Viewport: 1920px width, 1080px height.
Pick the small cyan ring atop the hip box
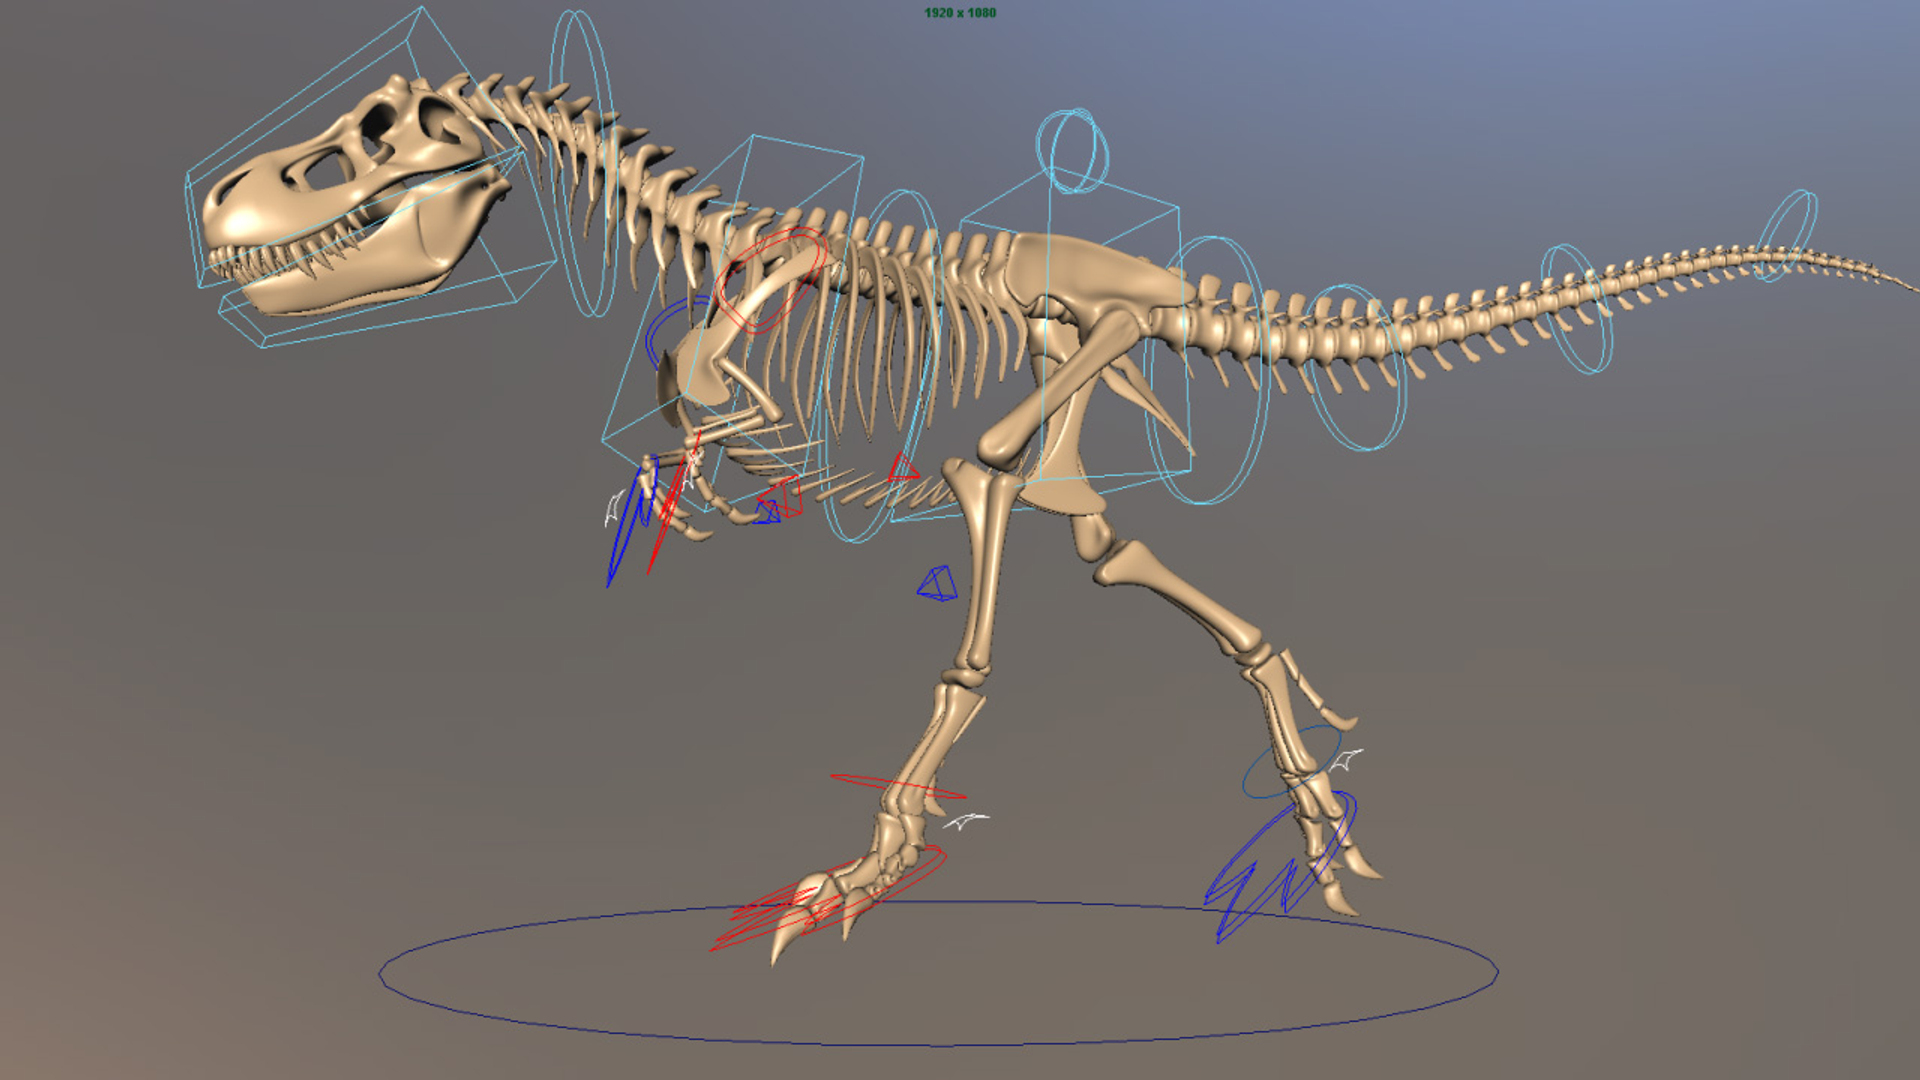click(1072, 151)
